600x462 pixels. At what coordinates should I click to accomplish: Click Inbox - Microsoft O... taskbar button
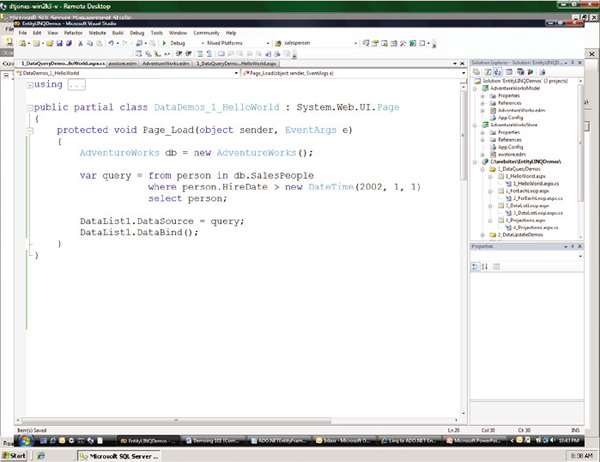tap(343, 441)
